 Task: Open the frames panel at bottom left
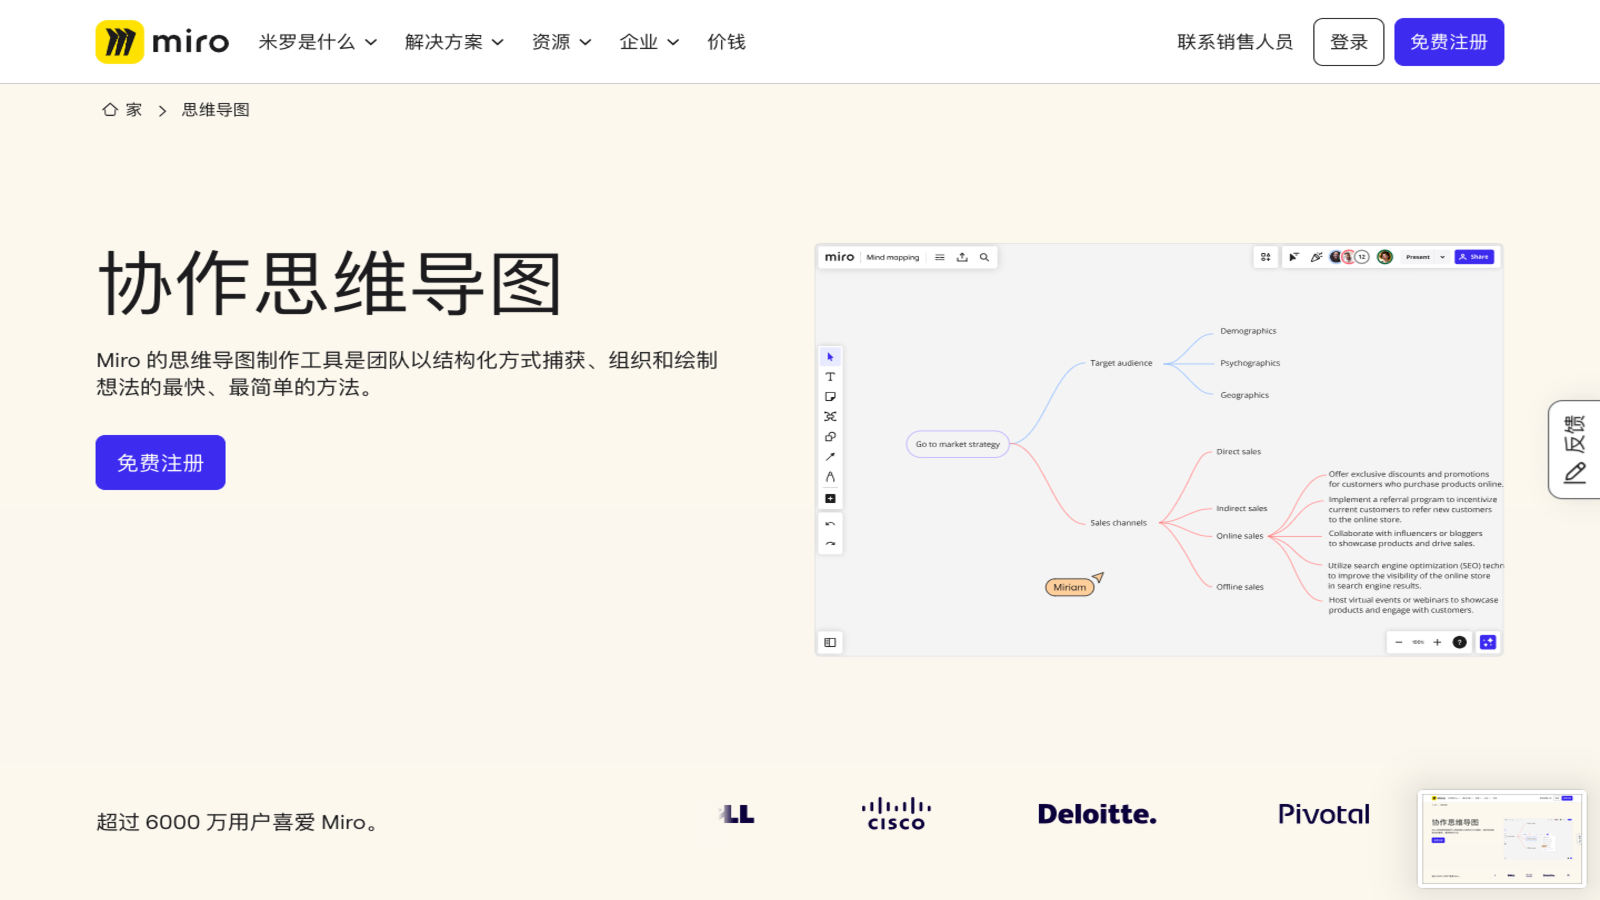click(830, 642)
